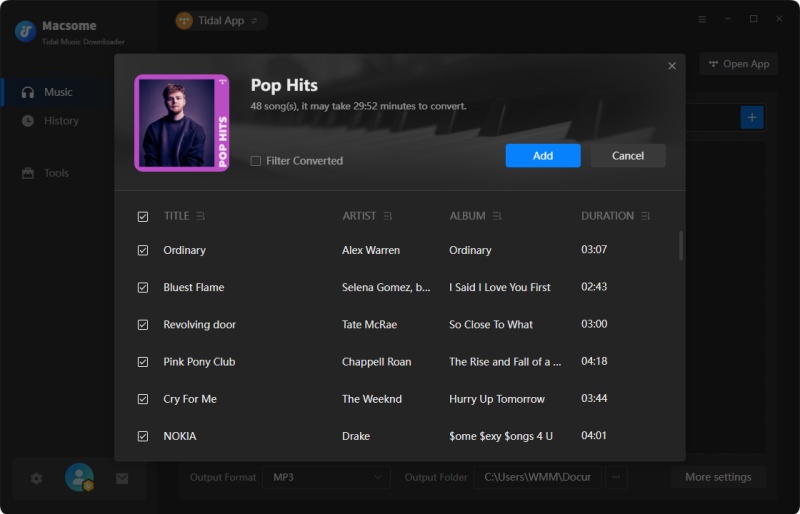The width and height of the screenshot is (800, 514).
Task: Click the Pop Hits dialog title
Action: coord(284,85)
